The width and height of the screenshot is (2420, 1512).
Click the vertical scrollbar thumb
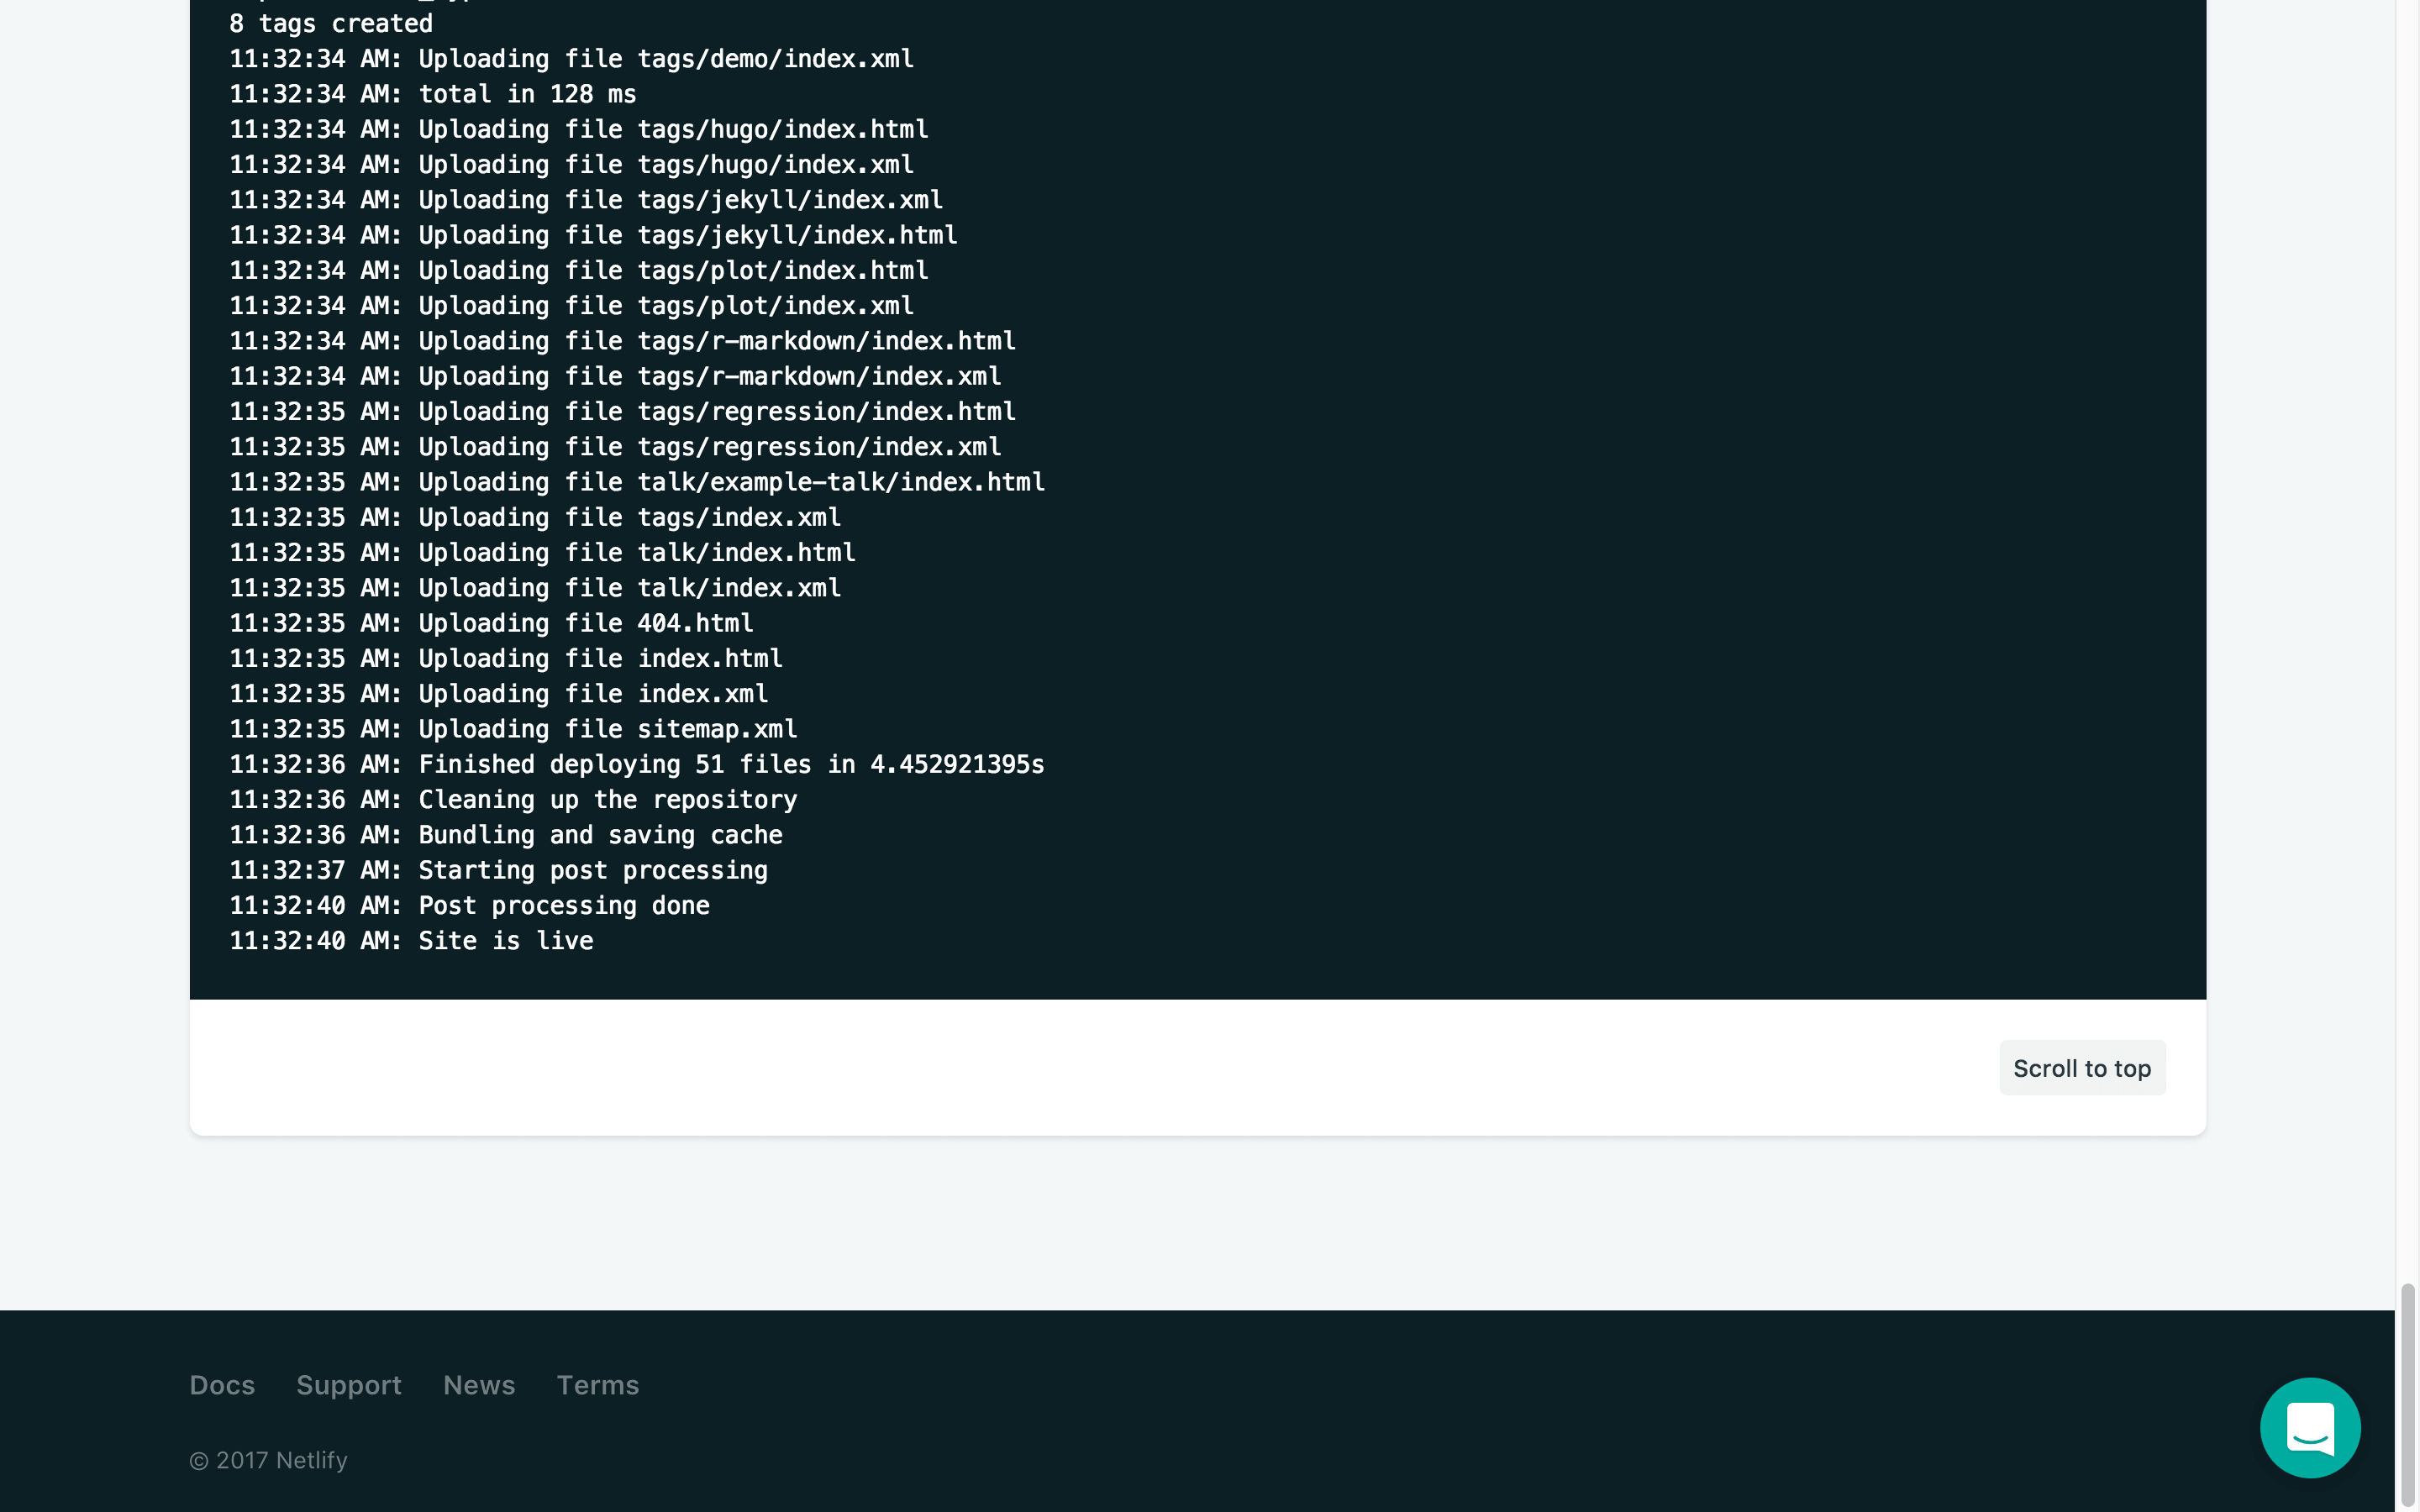[2407, 1395]
